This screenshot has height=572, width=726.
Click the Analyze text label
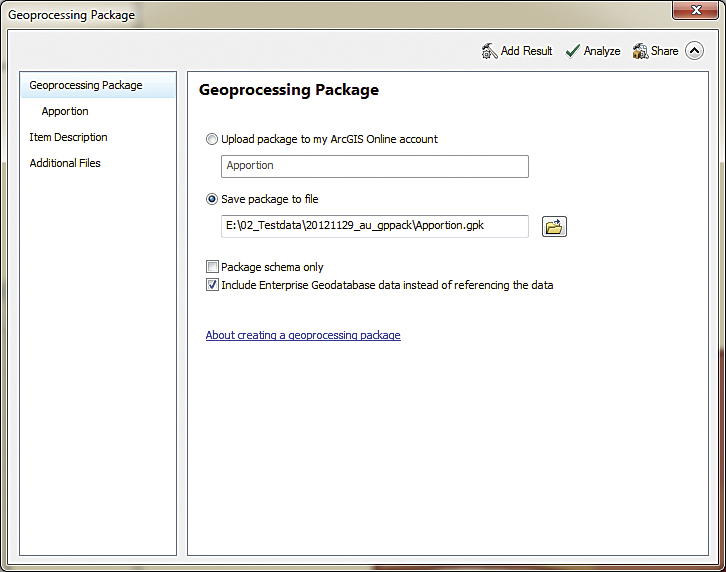(602, 51)
